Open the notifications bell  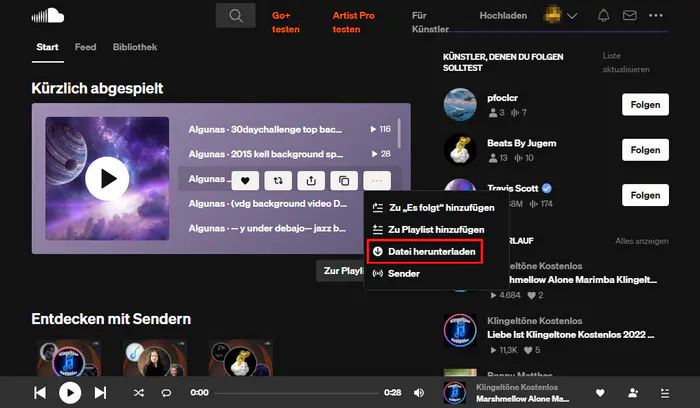(x=603, y=16)
